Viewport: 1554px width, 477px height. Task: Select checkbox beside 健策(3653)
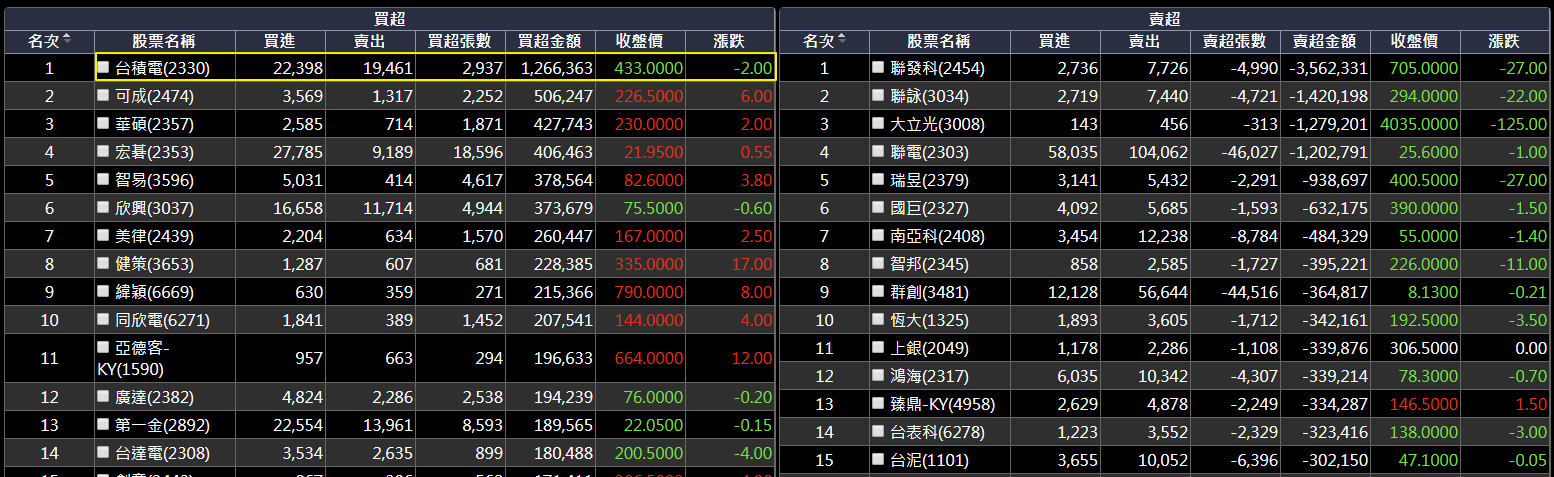(x=104, y=264)
